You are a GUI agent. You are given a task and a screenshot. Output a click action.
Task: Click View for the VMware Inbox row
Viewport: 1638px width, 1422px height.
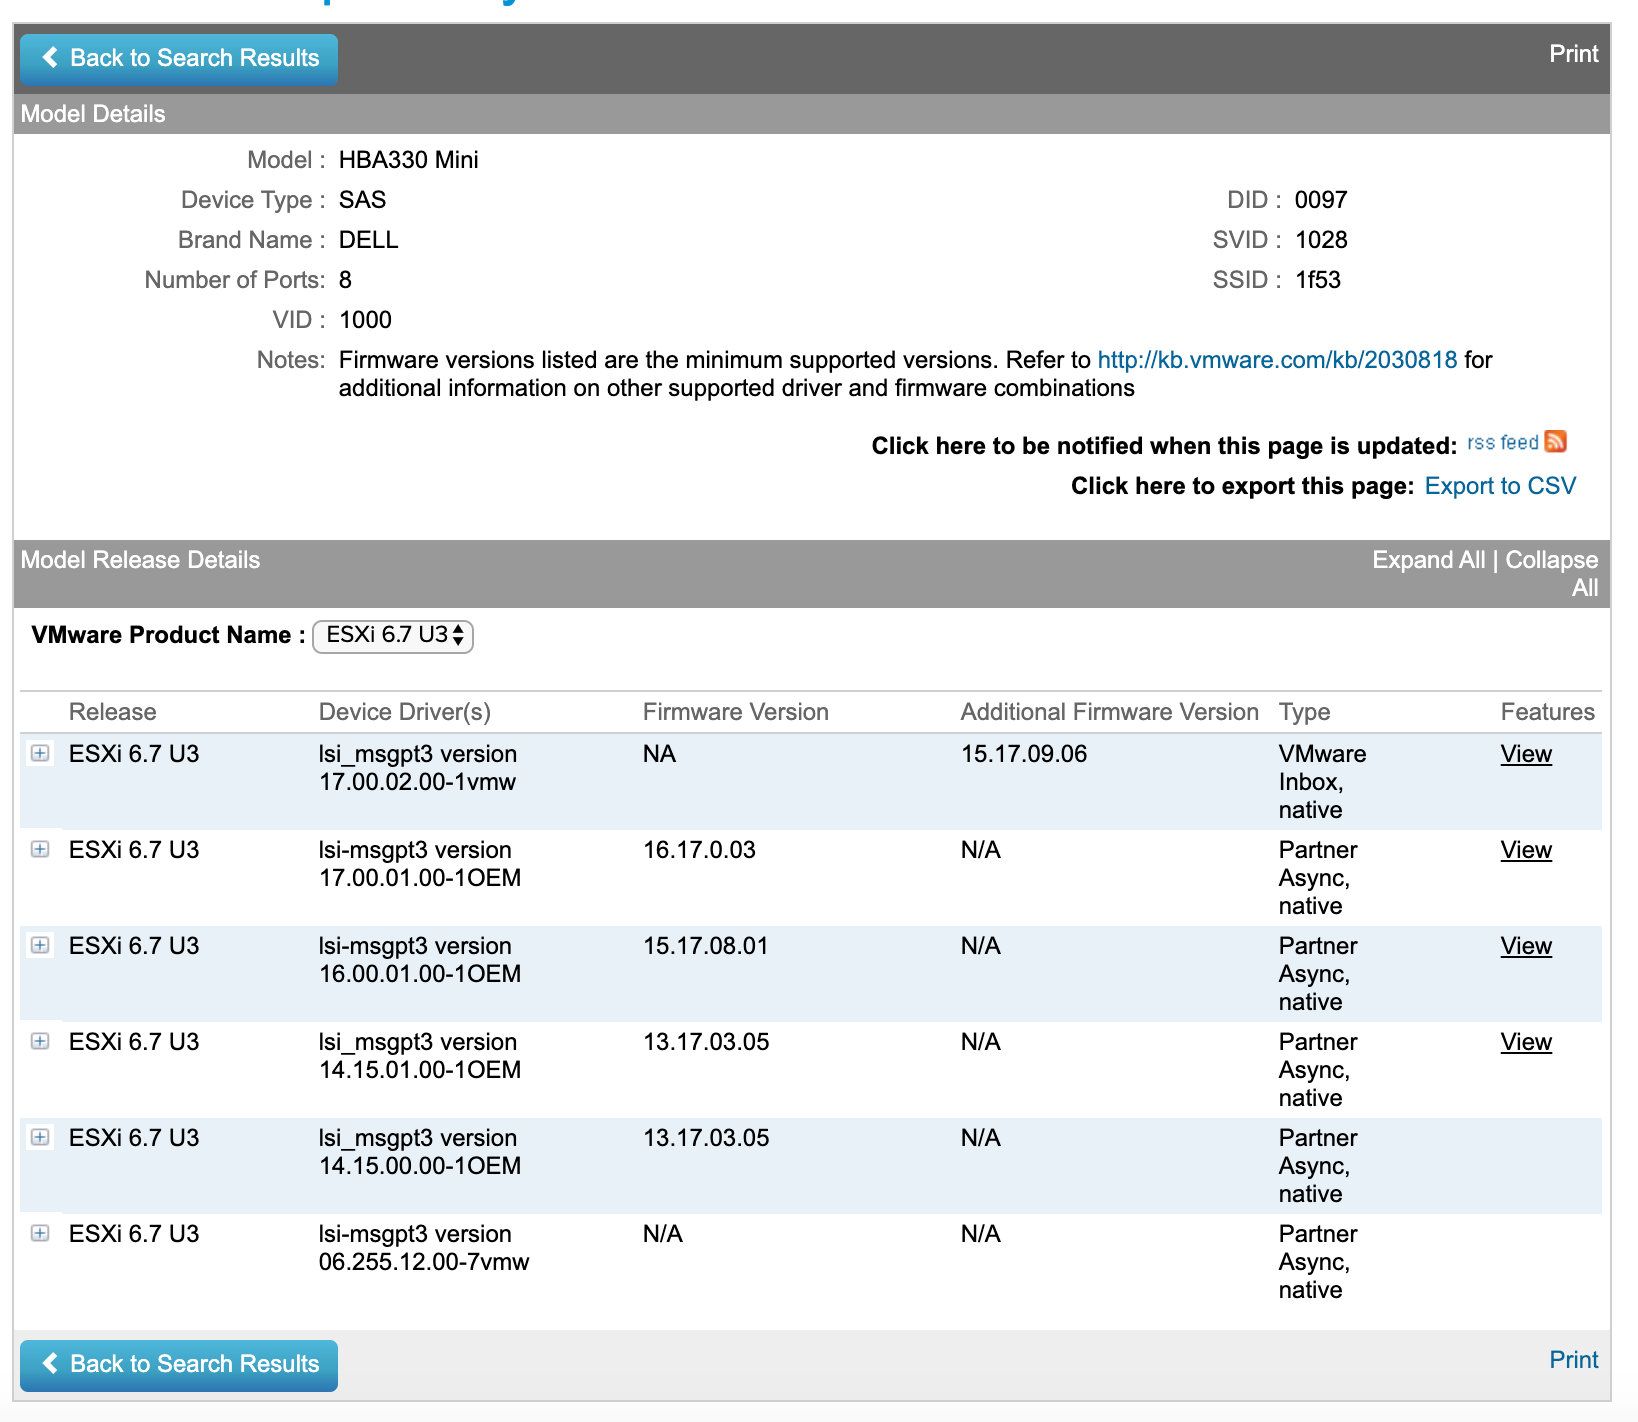point(1526,754)
